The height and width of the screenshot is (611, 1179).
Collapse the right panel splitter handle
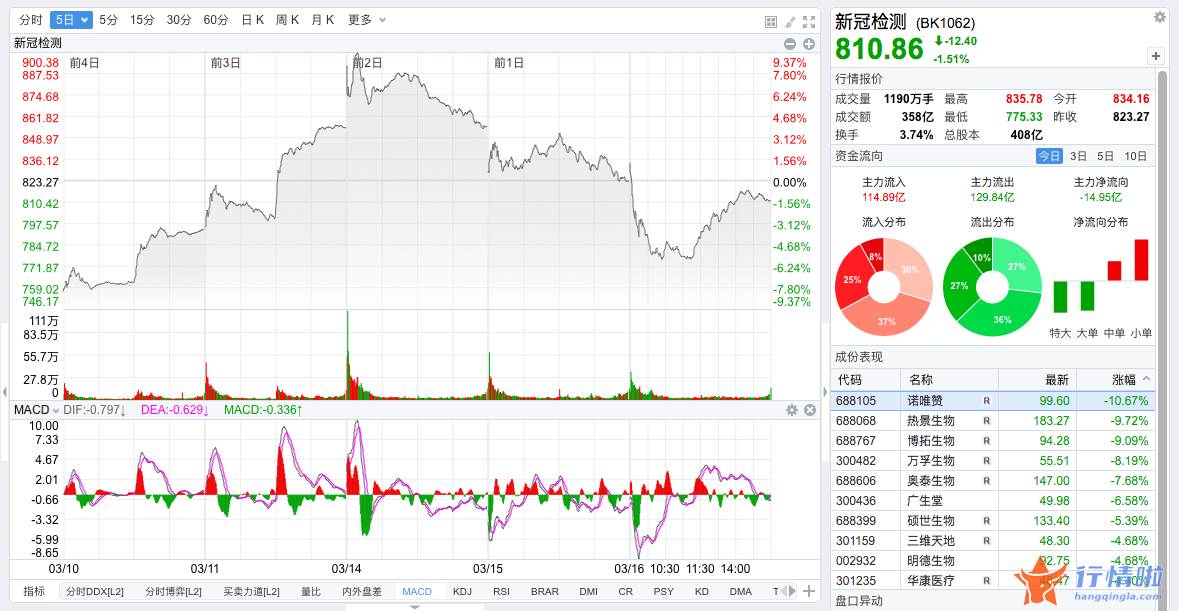(x=825, y=392)
